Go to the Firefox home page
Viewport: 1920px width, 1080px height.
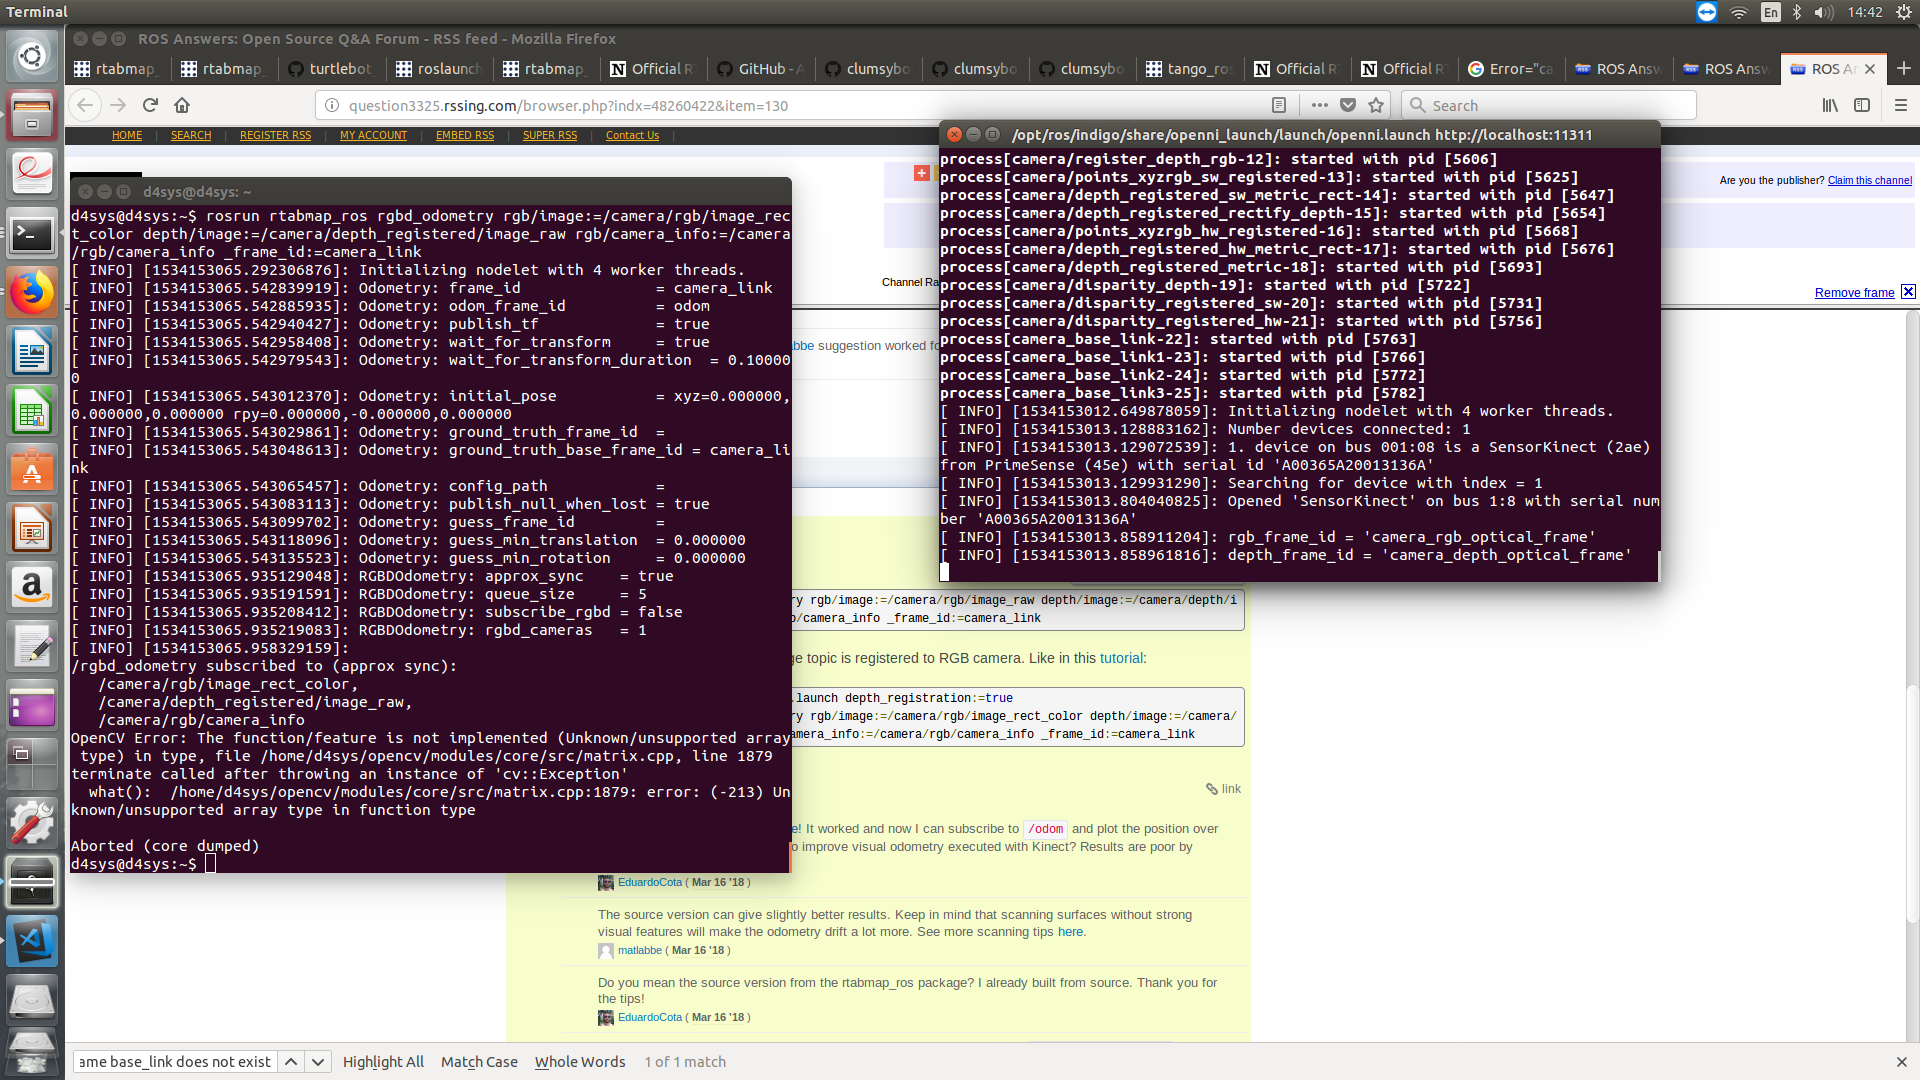click(x=182, y=105)
